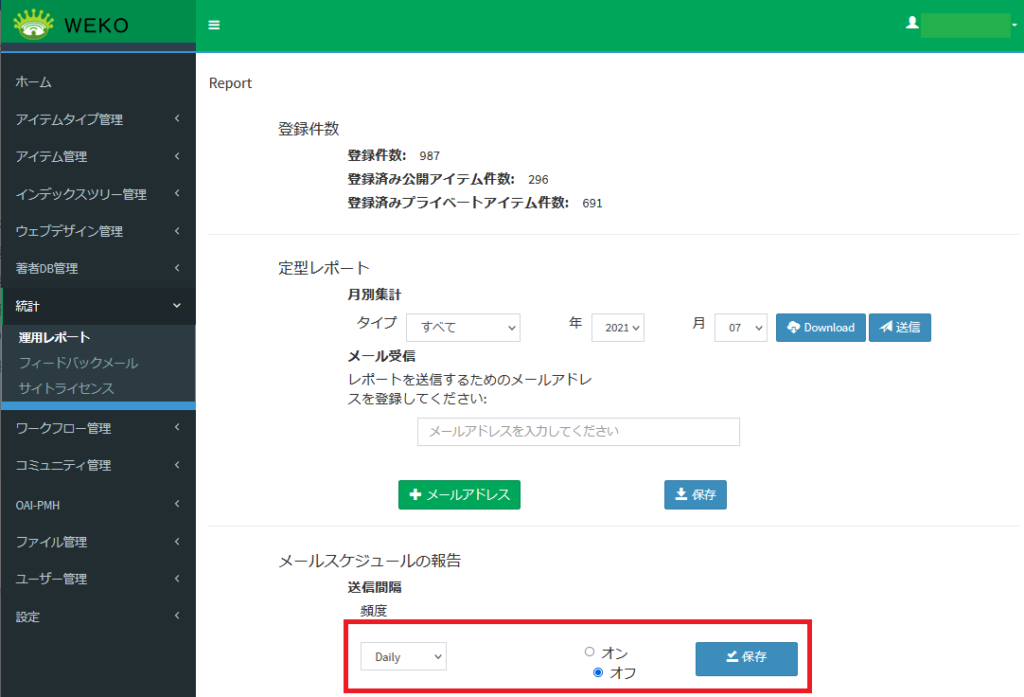Select the オン radio button
The height and width of the screenshot is (697, 1024).
[590, 652]
